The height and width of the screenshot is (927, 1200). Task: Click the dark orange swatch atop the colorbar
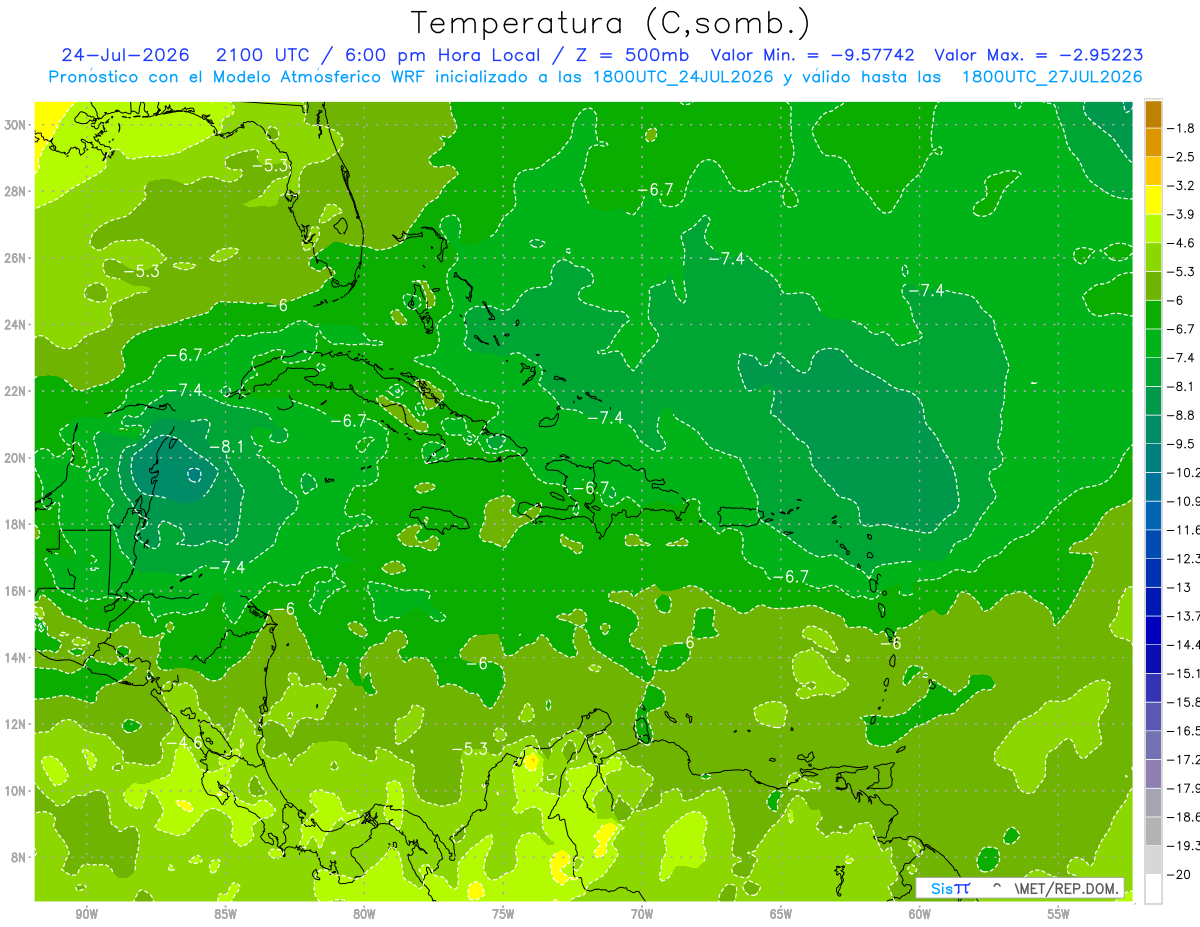(x=1153, y=114)
